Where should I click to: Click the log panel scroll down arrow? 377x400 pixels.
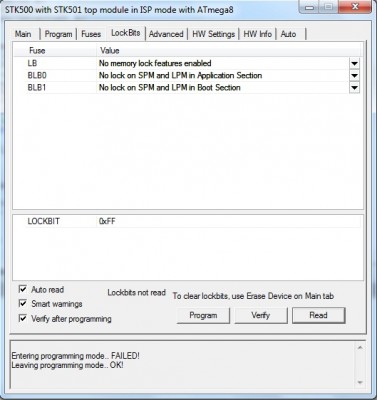pyautogui.click(x=360, y=382)
